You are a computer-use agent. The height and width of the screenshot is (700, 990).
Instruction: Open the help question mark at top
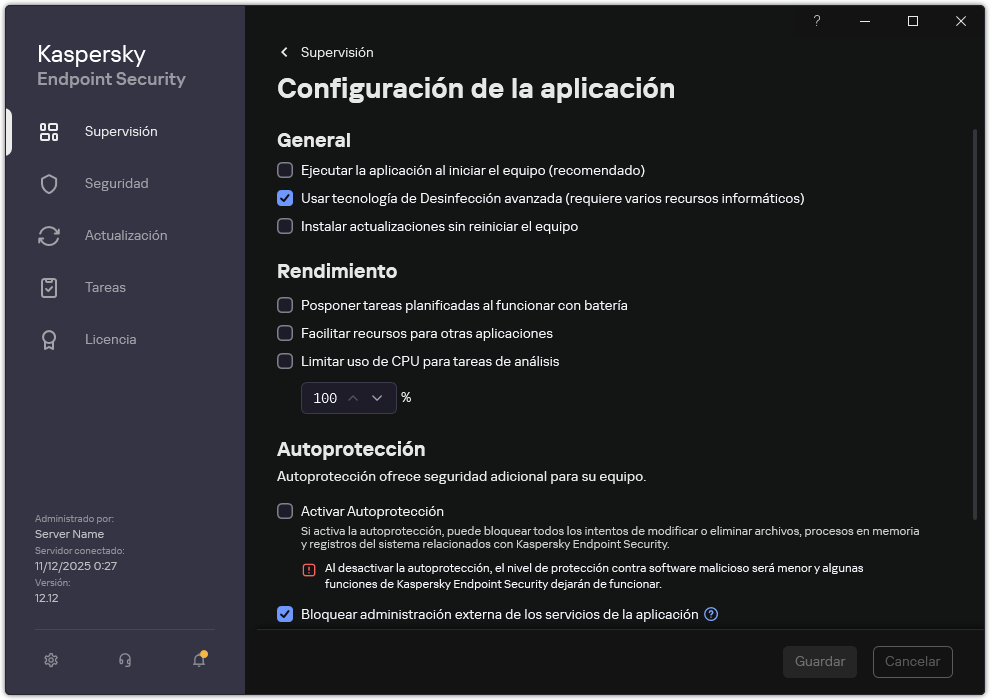(816, 21)
